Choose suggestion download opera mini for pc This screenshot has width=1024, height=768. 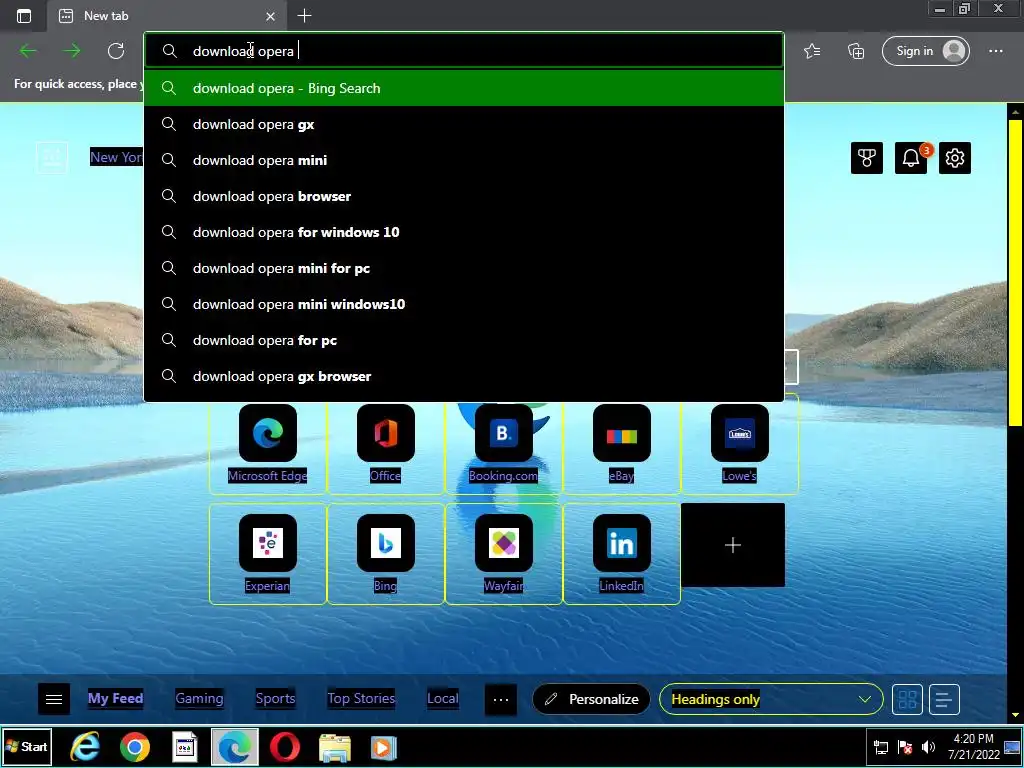tap(464, 268)
